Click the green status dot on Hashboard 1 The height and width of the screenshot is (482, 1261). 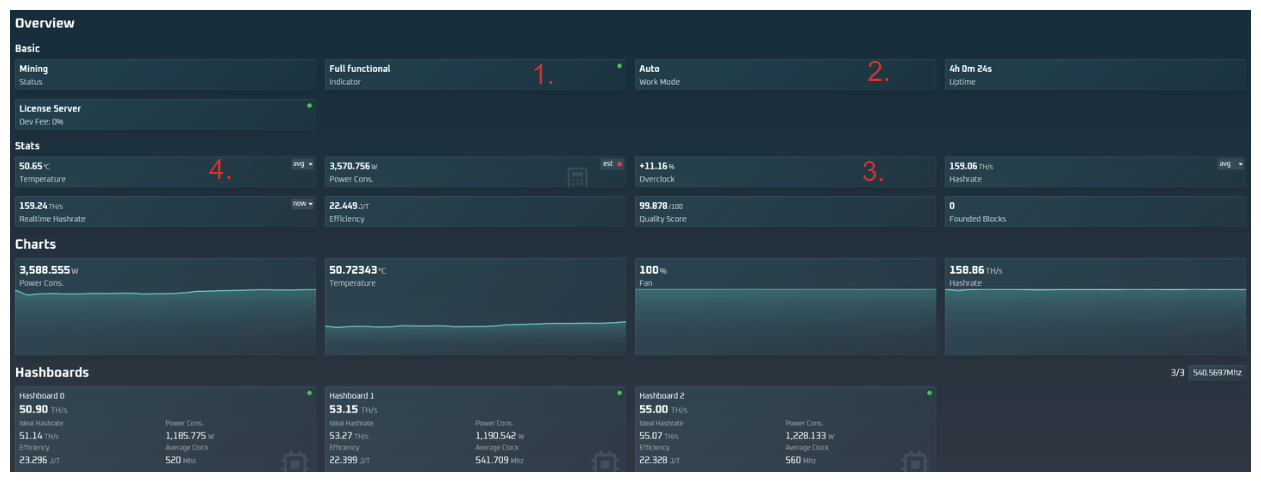[619, 393]
